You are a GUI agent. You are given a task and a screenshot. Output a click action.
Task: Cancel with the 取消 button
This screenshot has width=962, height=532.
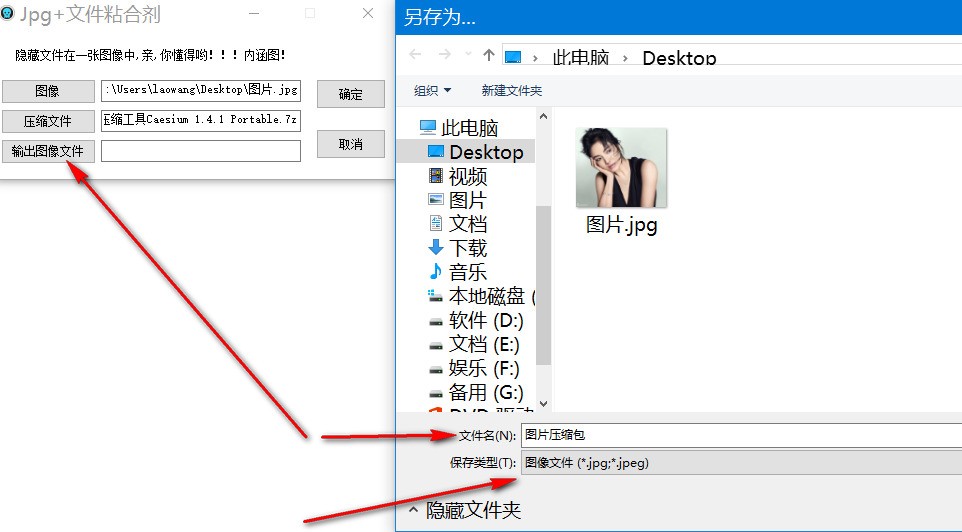tap(351, 144)
